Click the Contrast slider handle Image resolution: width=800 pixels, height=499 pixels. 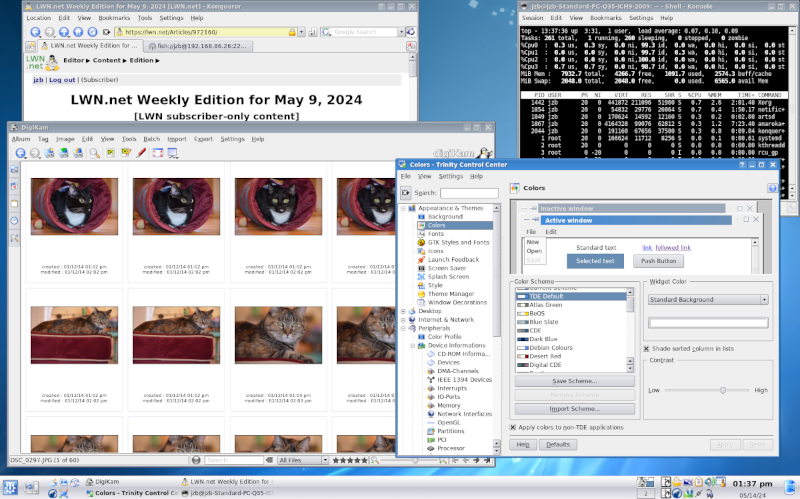(722, 389)
